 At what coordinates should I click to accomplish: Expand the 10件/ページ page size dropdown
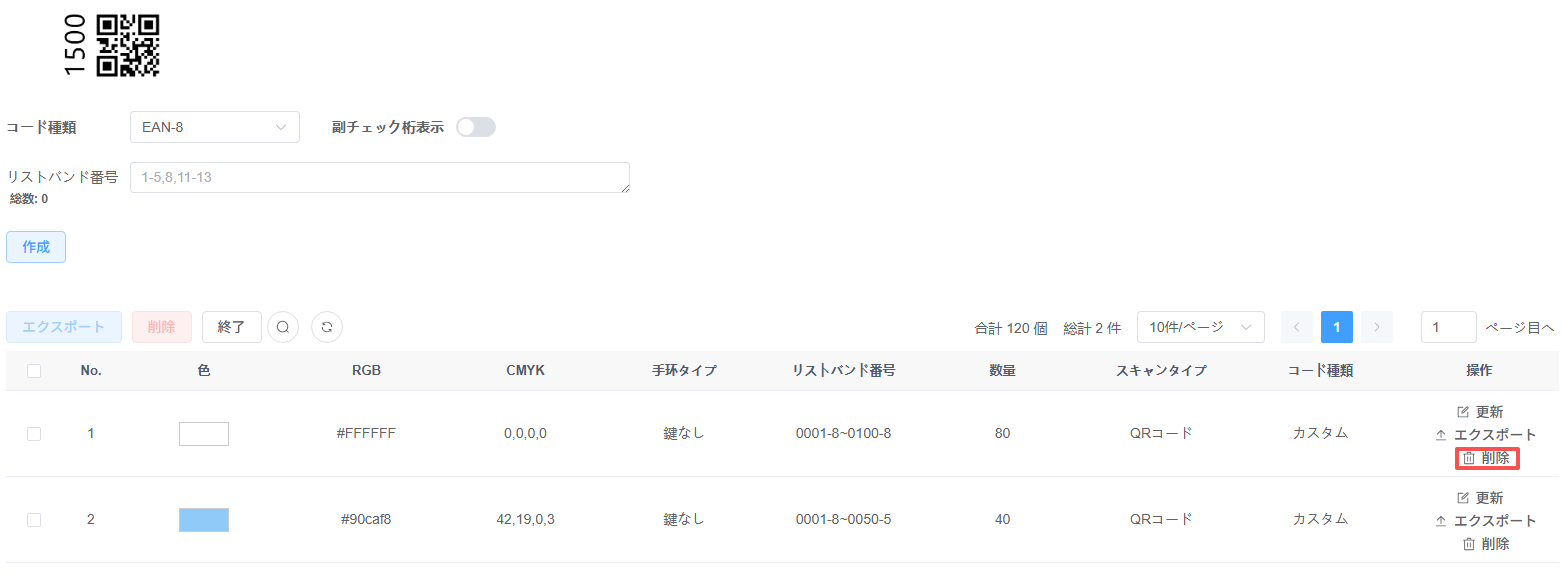pos(1200,327)
